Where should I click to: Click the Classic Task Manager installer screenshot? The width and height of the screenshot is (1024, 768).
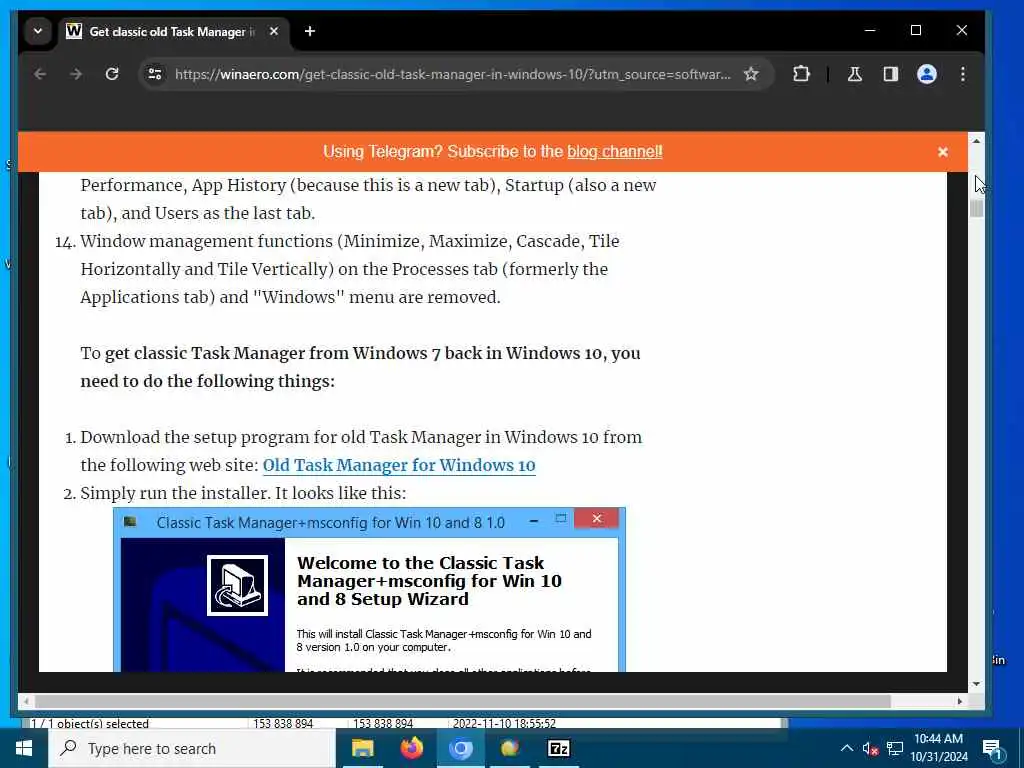(x=370, y=589)
